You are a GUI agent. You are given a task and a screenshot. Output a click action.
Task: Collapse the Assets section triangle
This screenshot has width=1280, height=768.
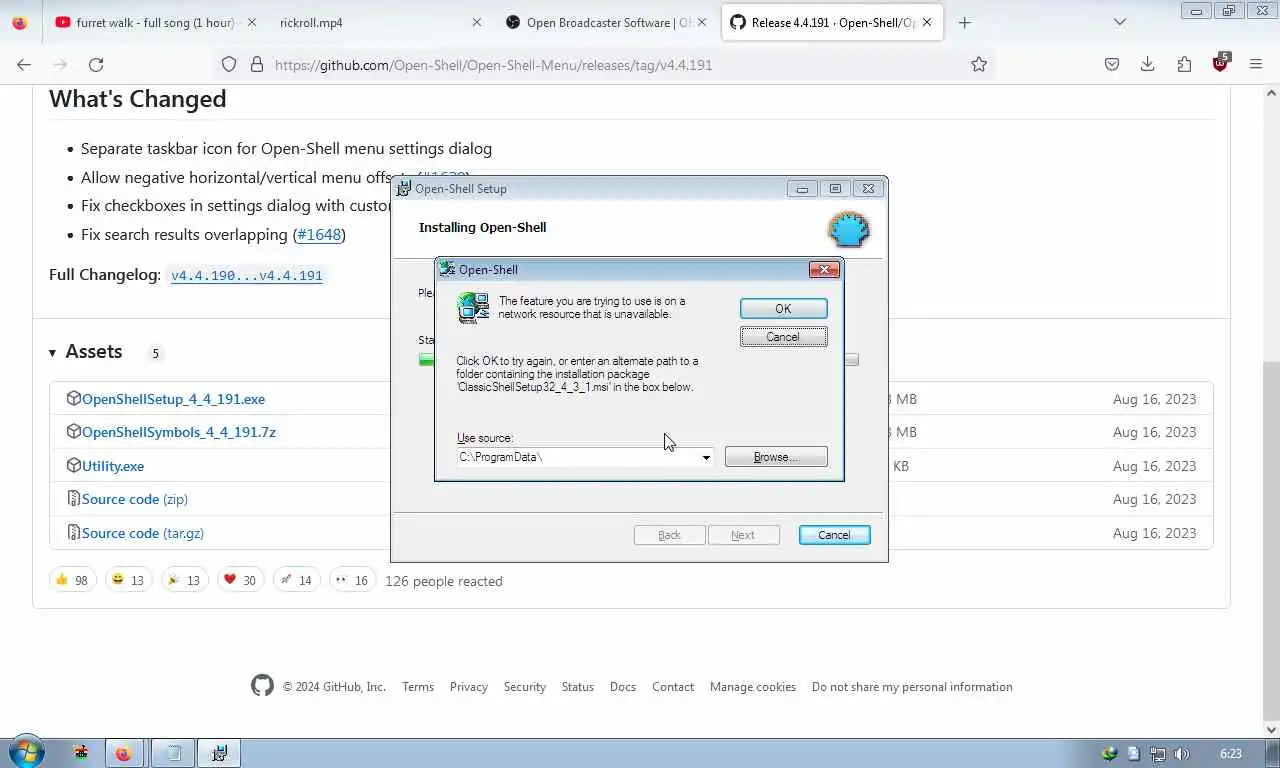pos(52,352)
